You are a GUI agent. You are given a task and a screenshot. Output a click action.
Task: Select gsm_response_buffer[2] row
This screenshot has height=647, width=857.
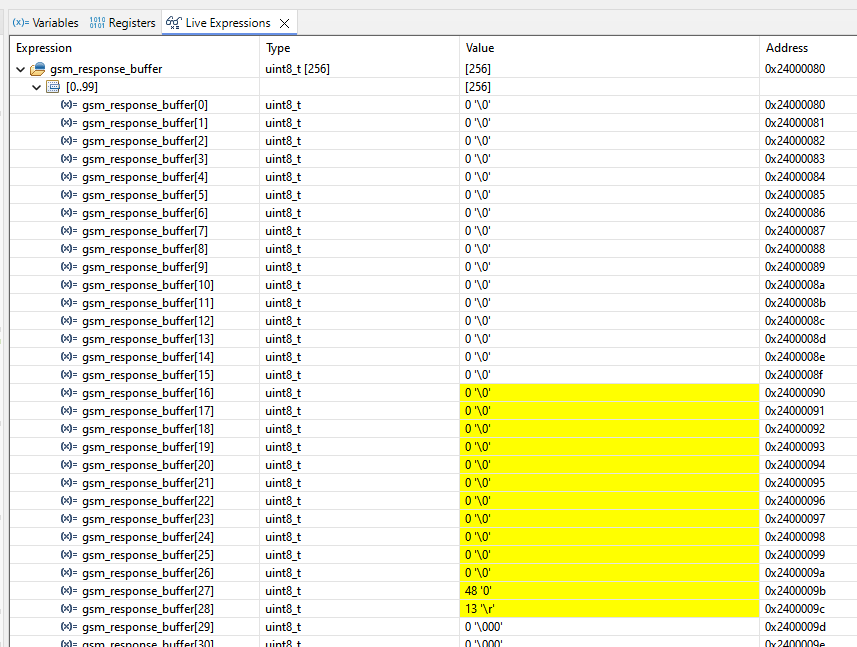433,141
